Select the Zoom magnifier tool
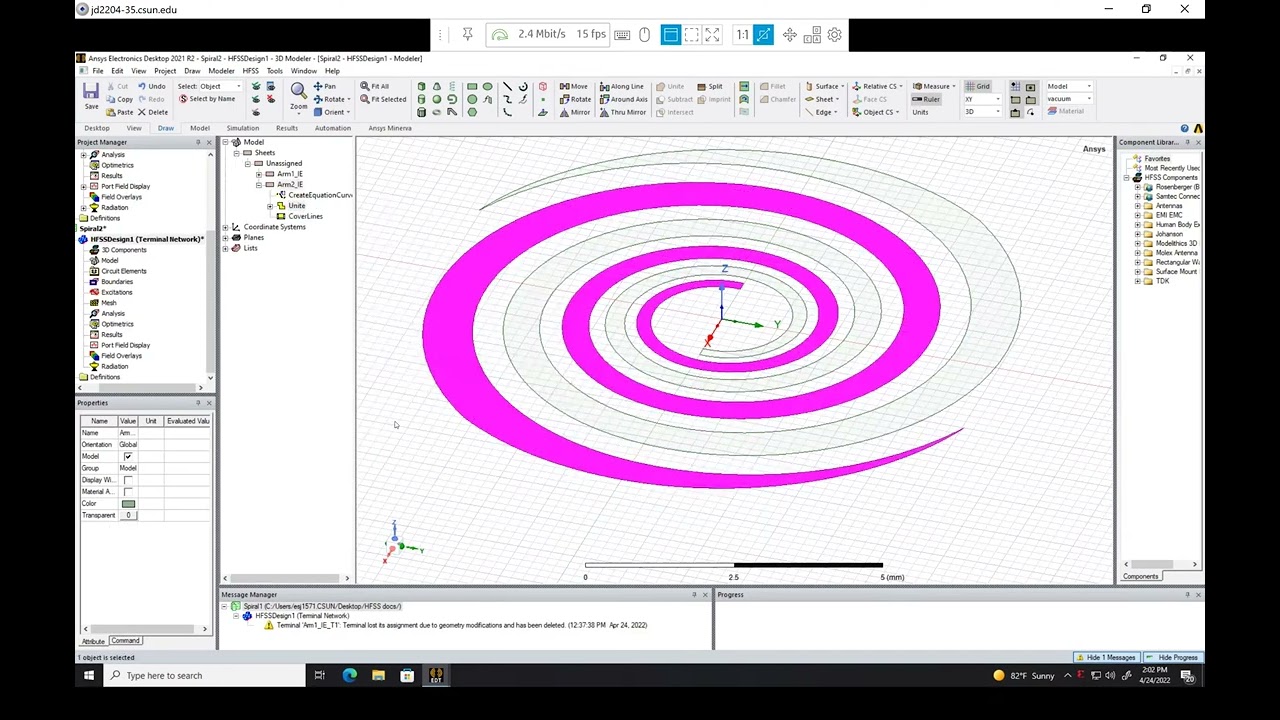 (298, 96)
